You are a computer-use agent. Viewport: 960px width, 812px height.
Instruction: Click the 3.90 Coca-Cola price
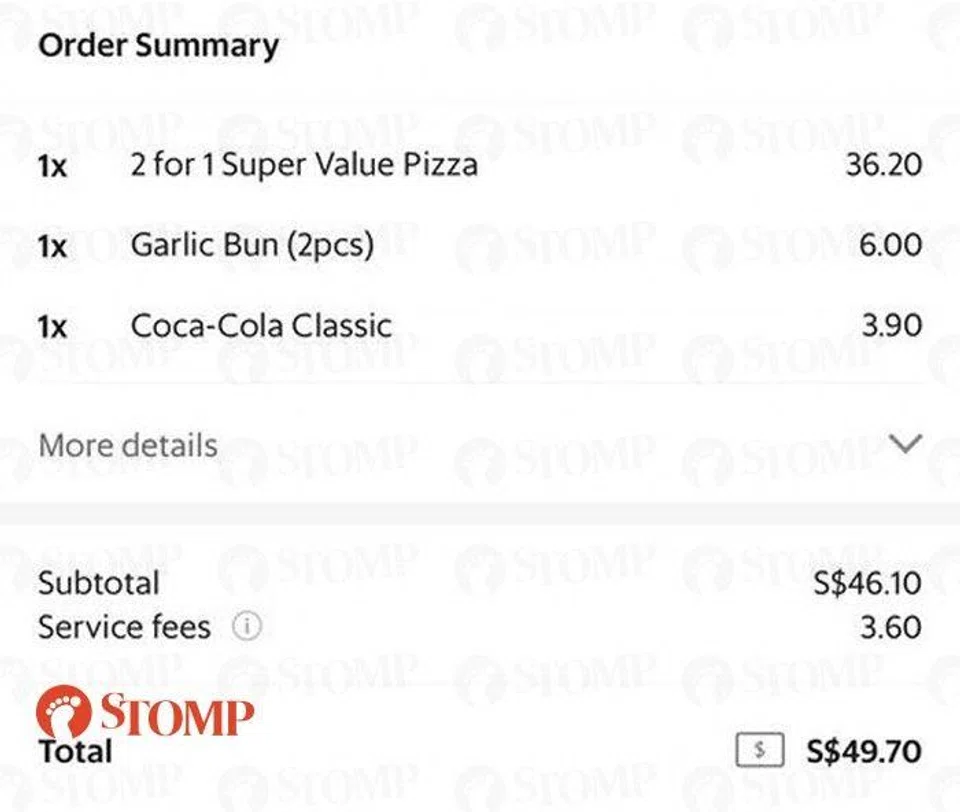pos(890,325)
